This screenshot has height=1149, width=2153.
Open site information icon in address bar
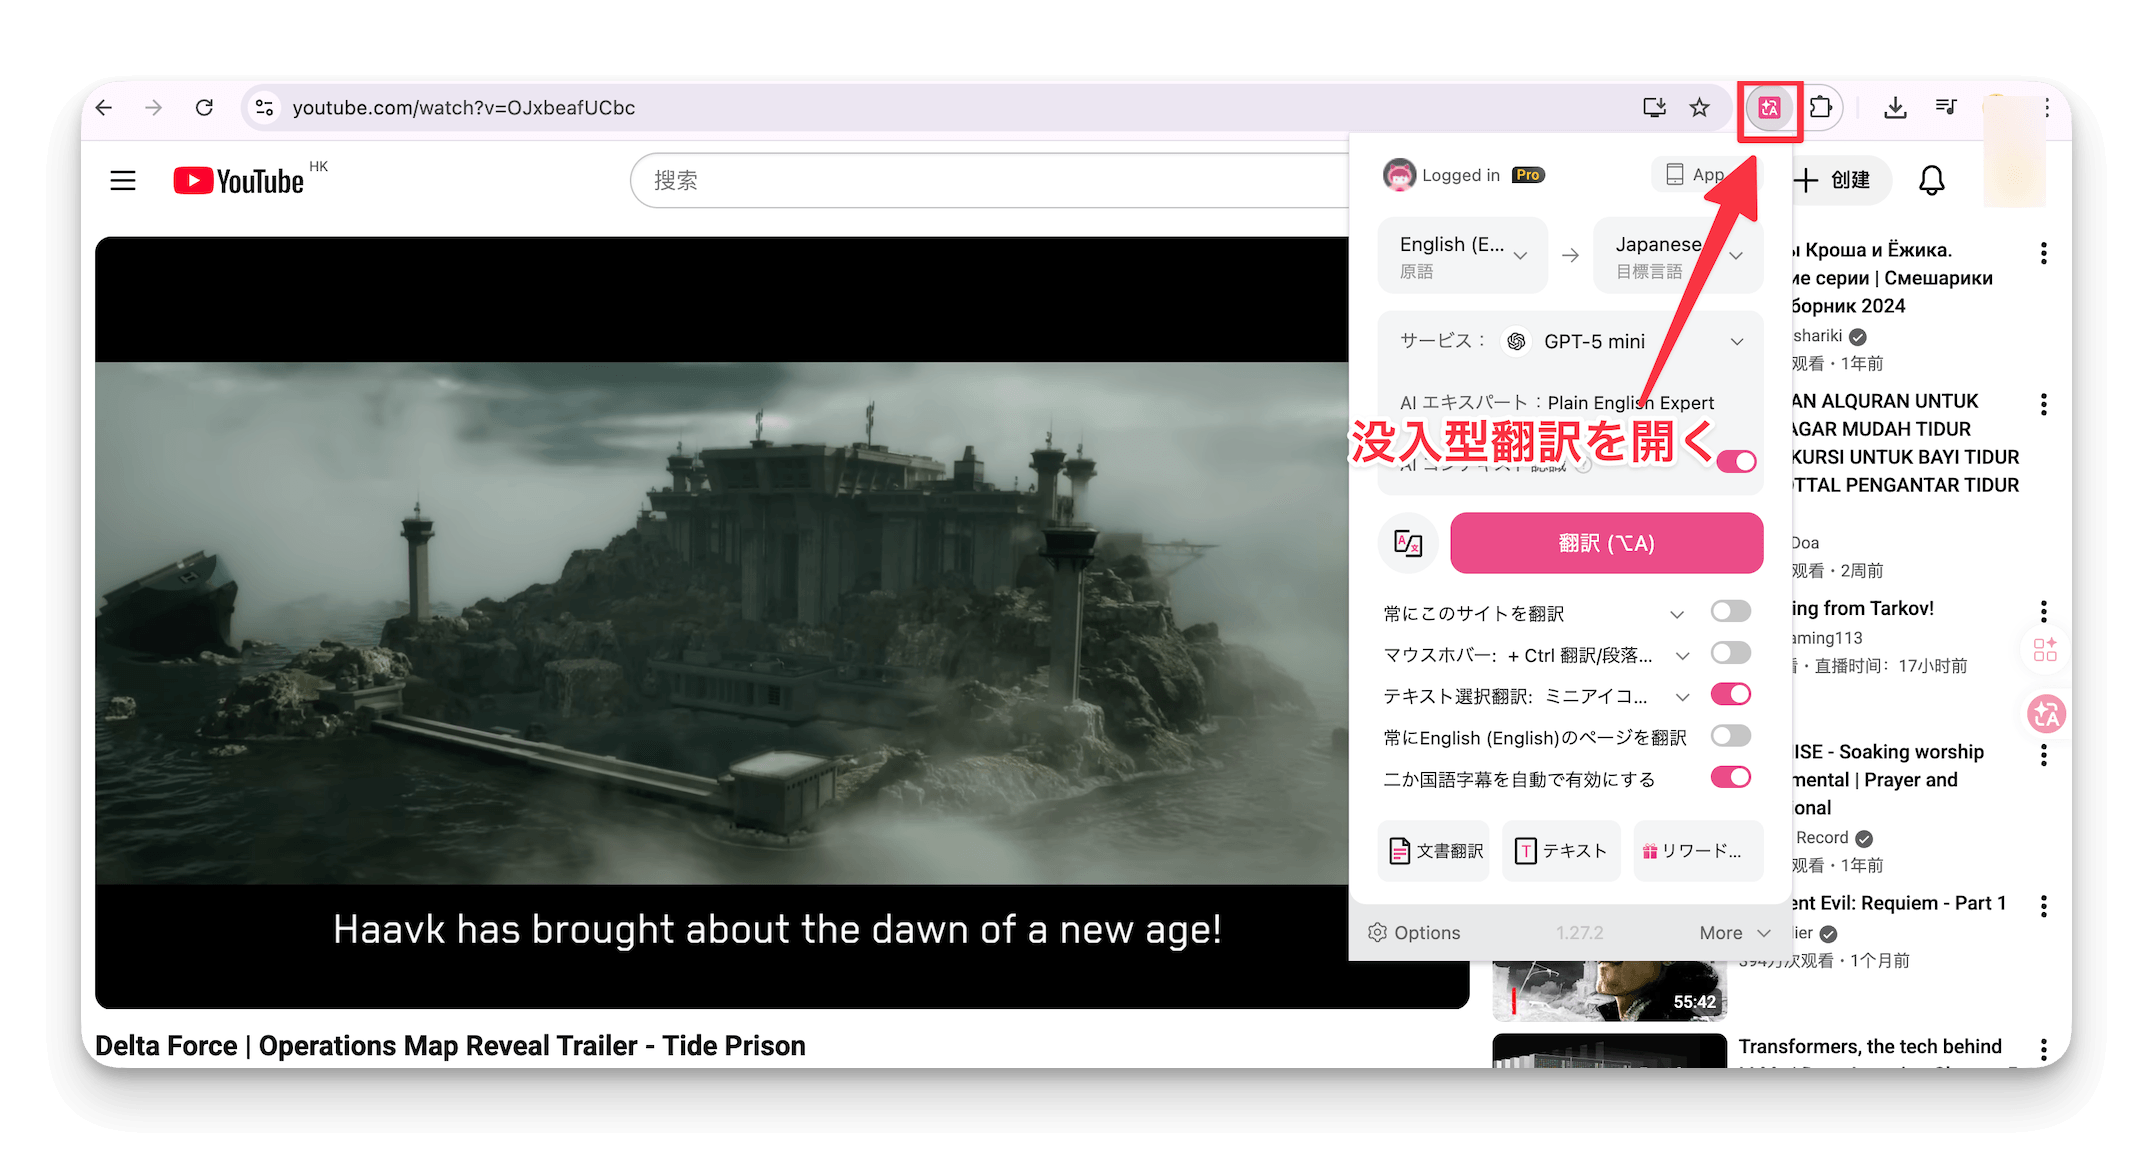(264, 107)
